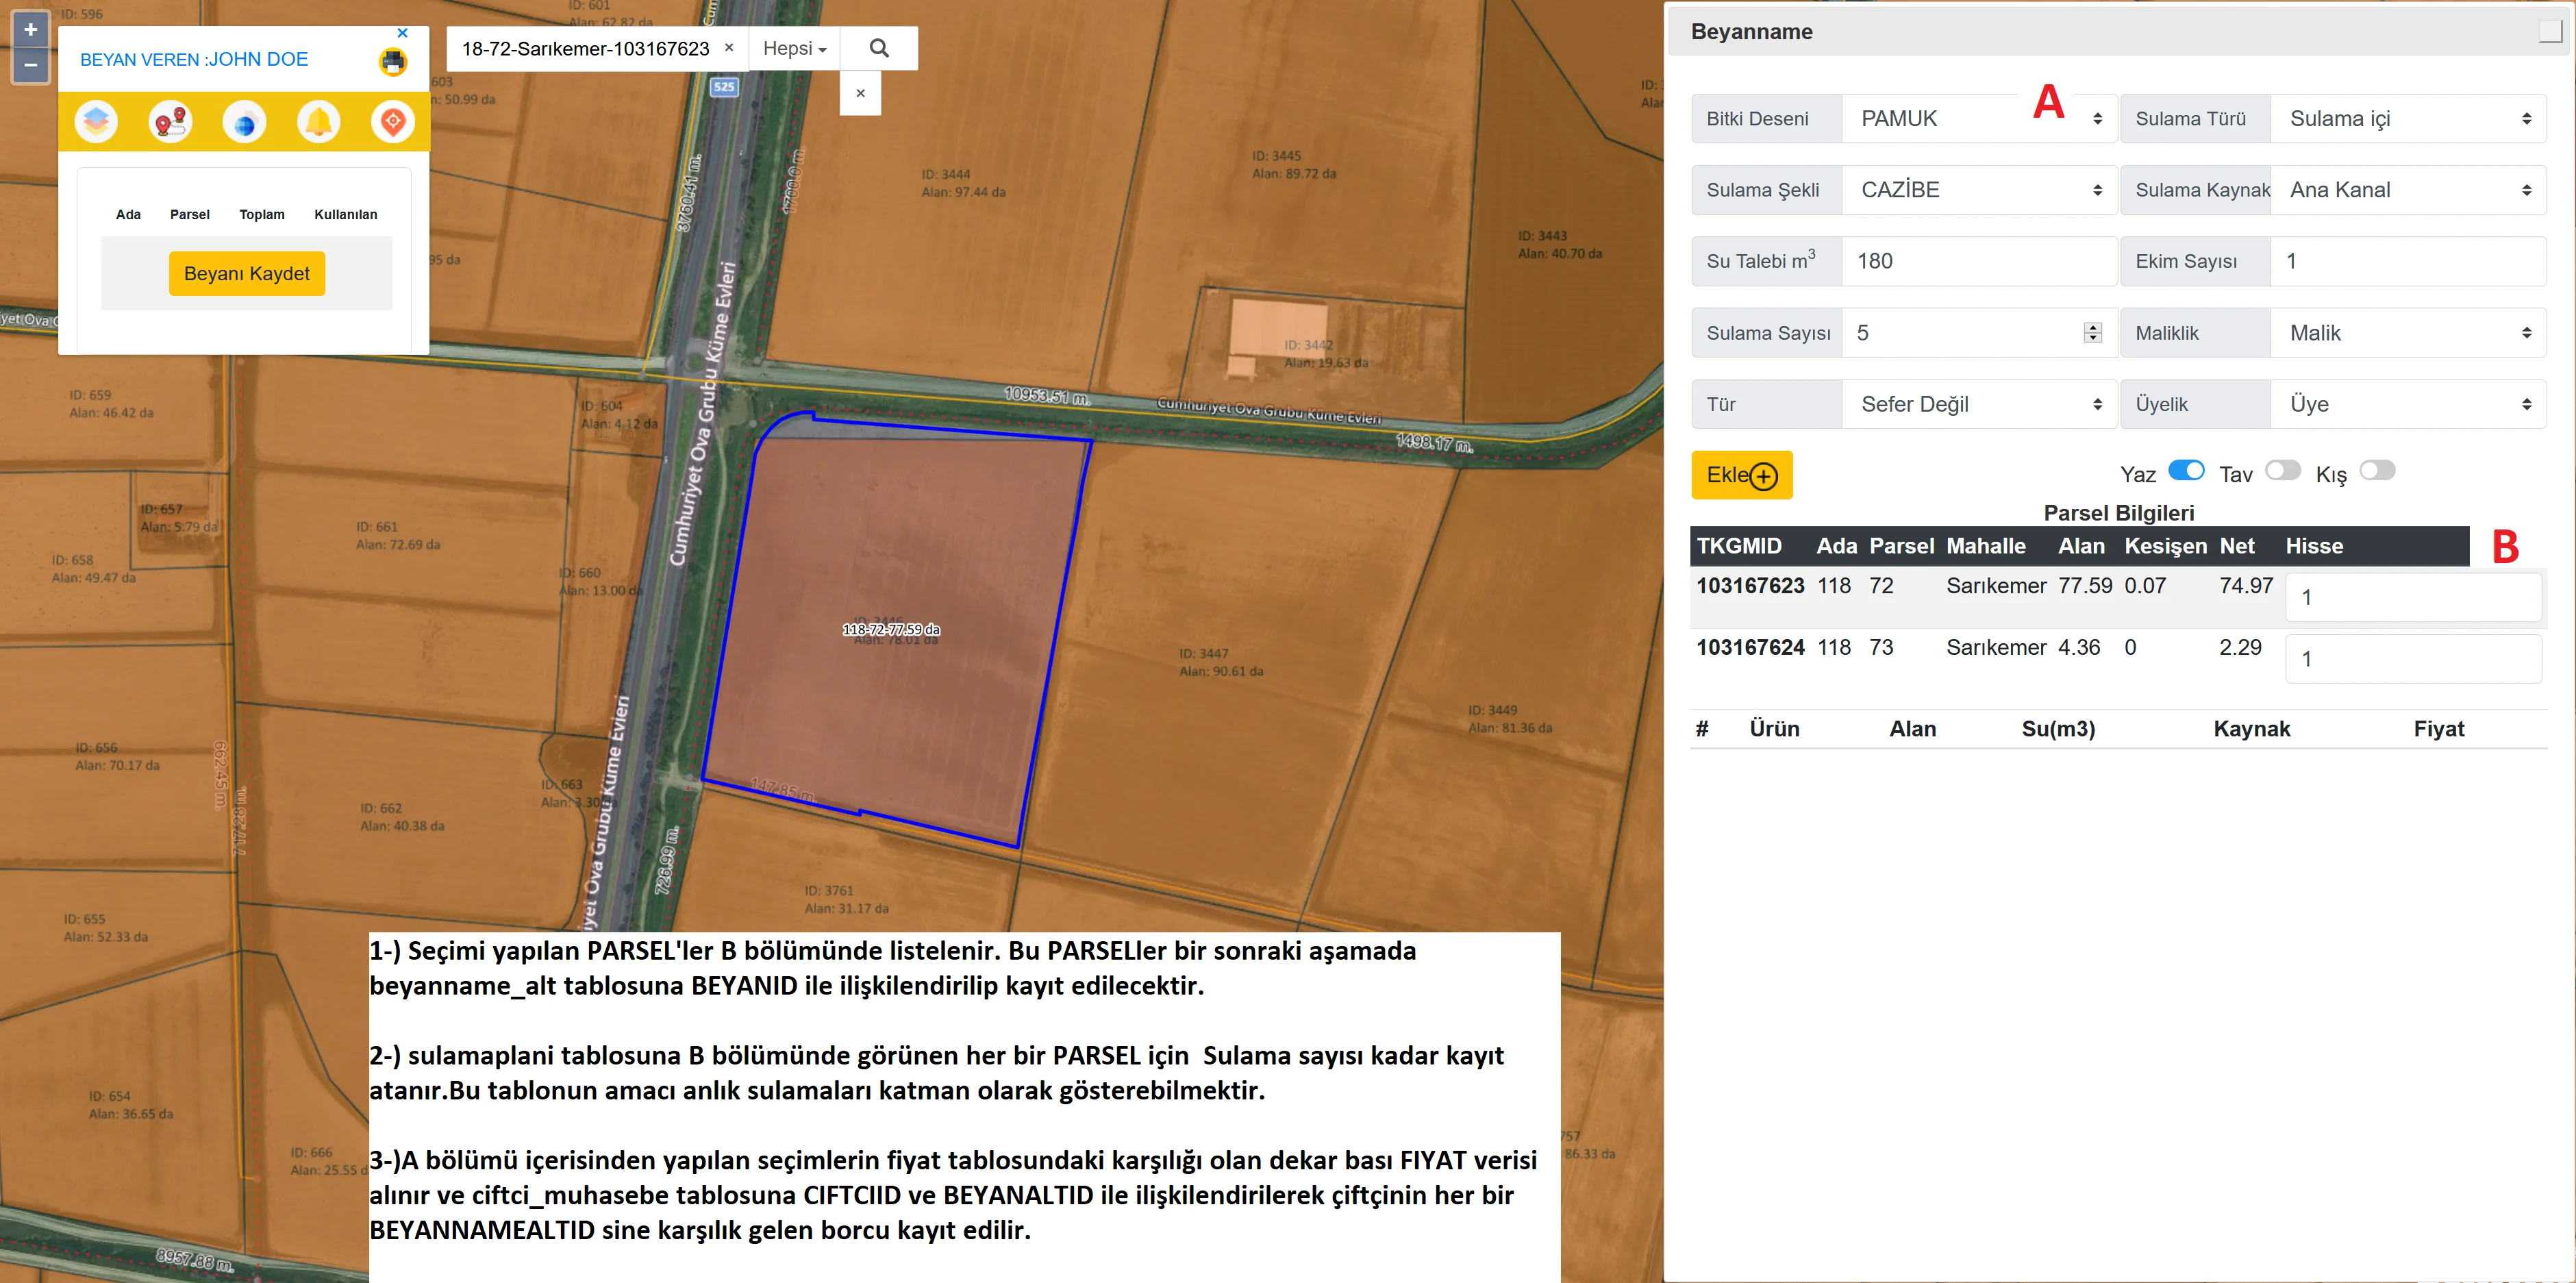Click the Ekle add button
This screenshot has height=1283, width=2576.
(1741, 475)
